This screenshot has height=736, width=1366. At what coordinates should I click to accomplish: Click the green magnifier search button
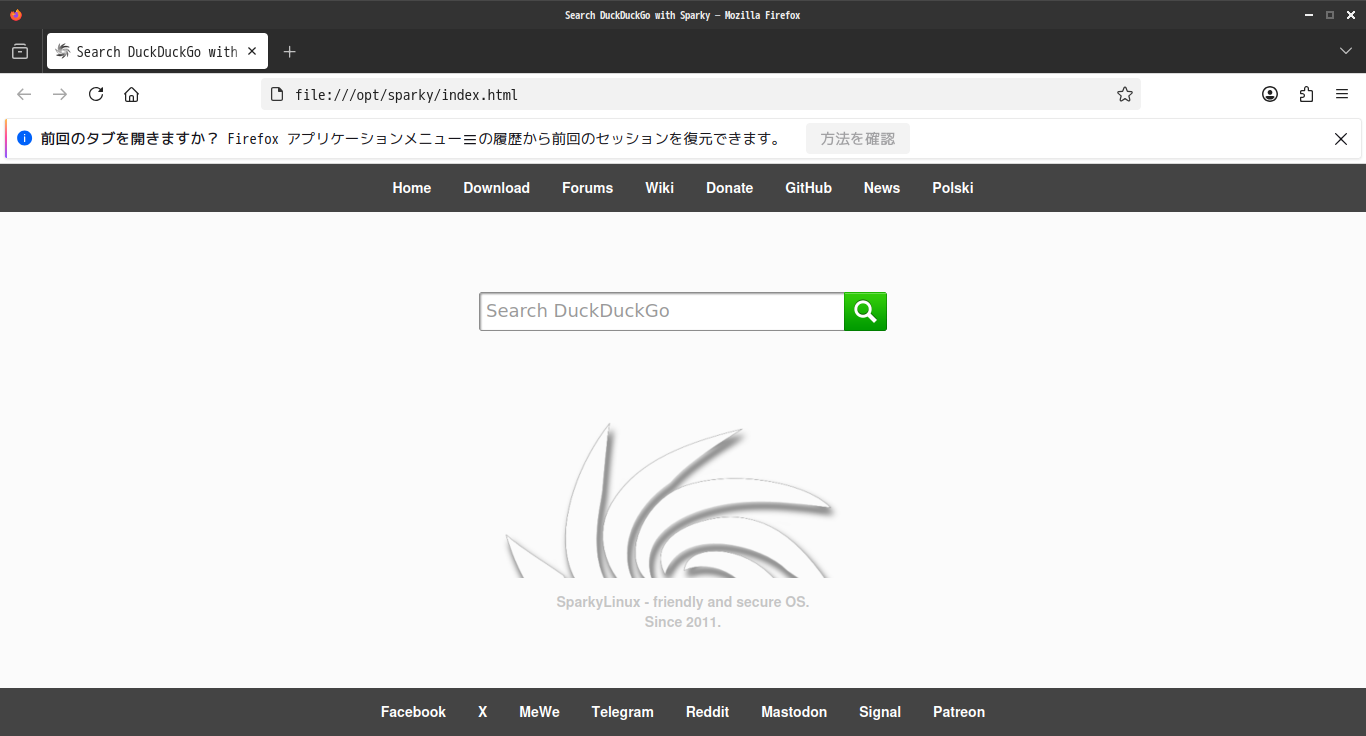pyautogui.click(x=866, y=311)
